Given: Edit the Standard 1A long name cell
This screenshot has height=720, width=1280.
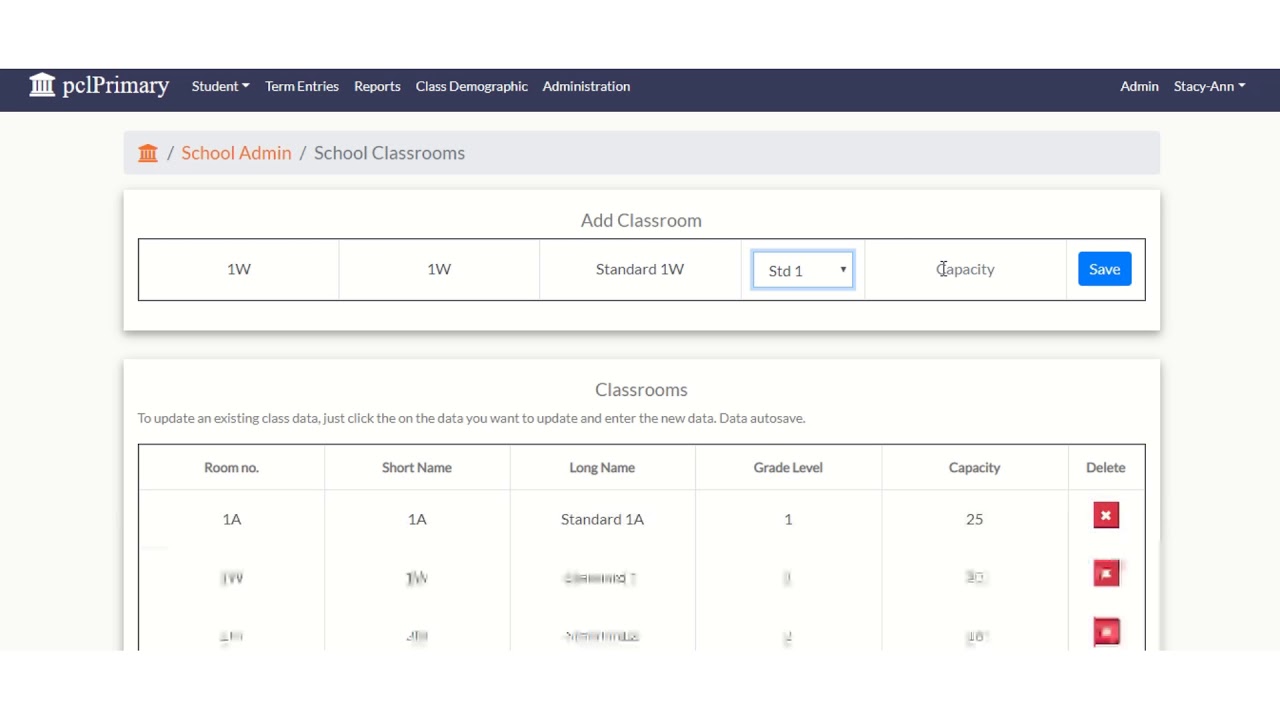Looking at the screenshot, I should (x=602, y=519).
